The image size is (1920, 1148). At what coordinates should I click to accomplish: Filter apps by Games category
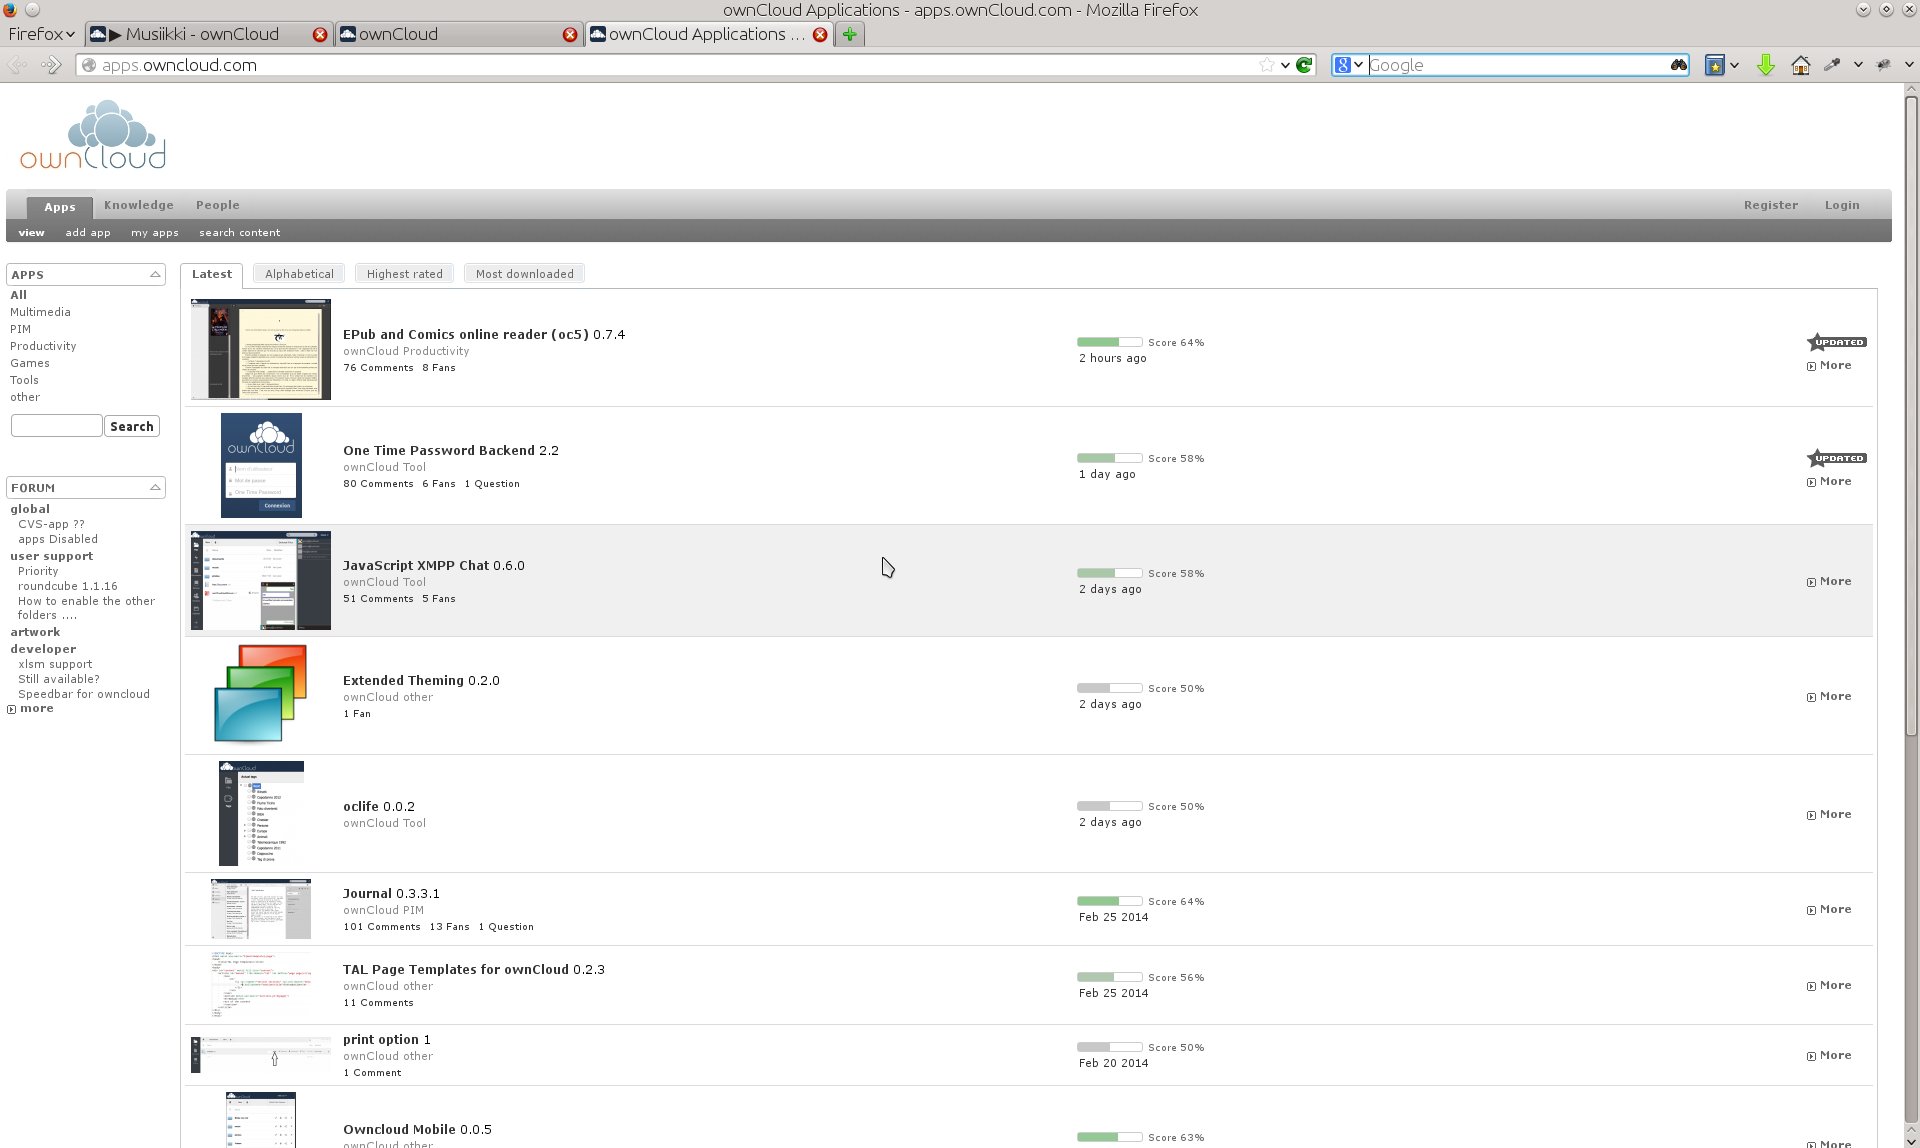click(30, 363)
